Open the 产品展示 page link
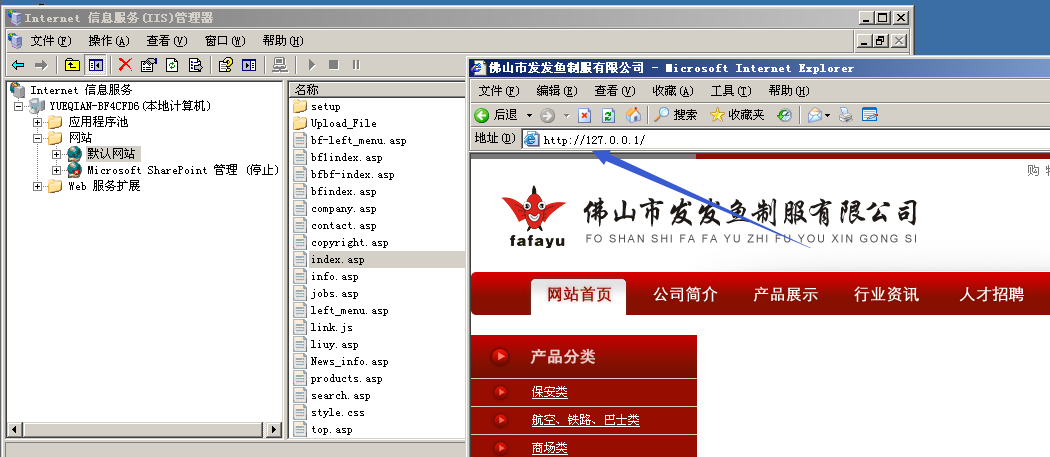The height and width of the screenshot is (457, 1050). coord(785,294)
